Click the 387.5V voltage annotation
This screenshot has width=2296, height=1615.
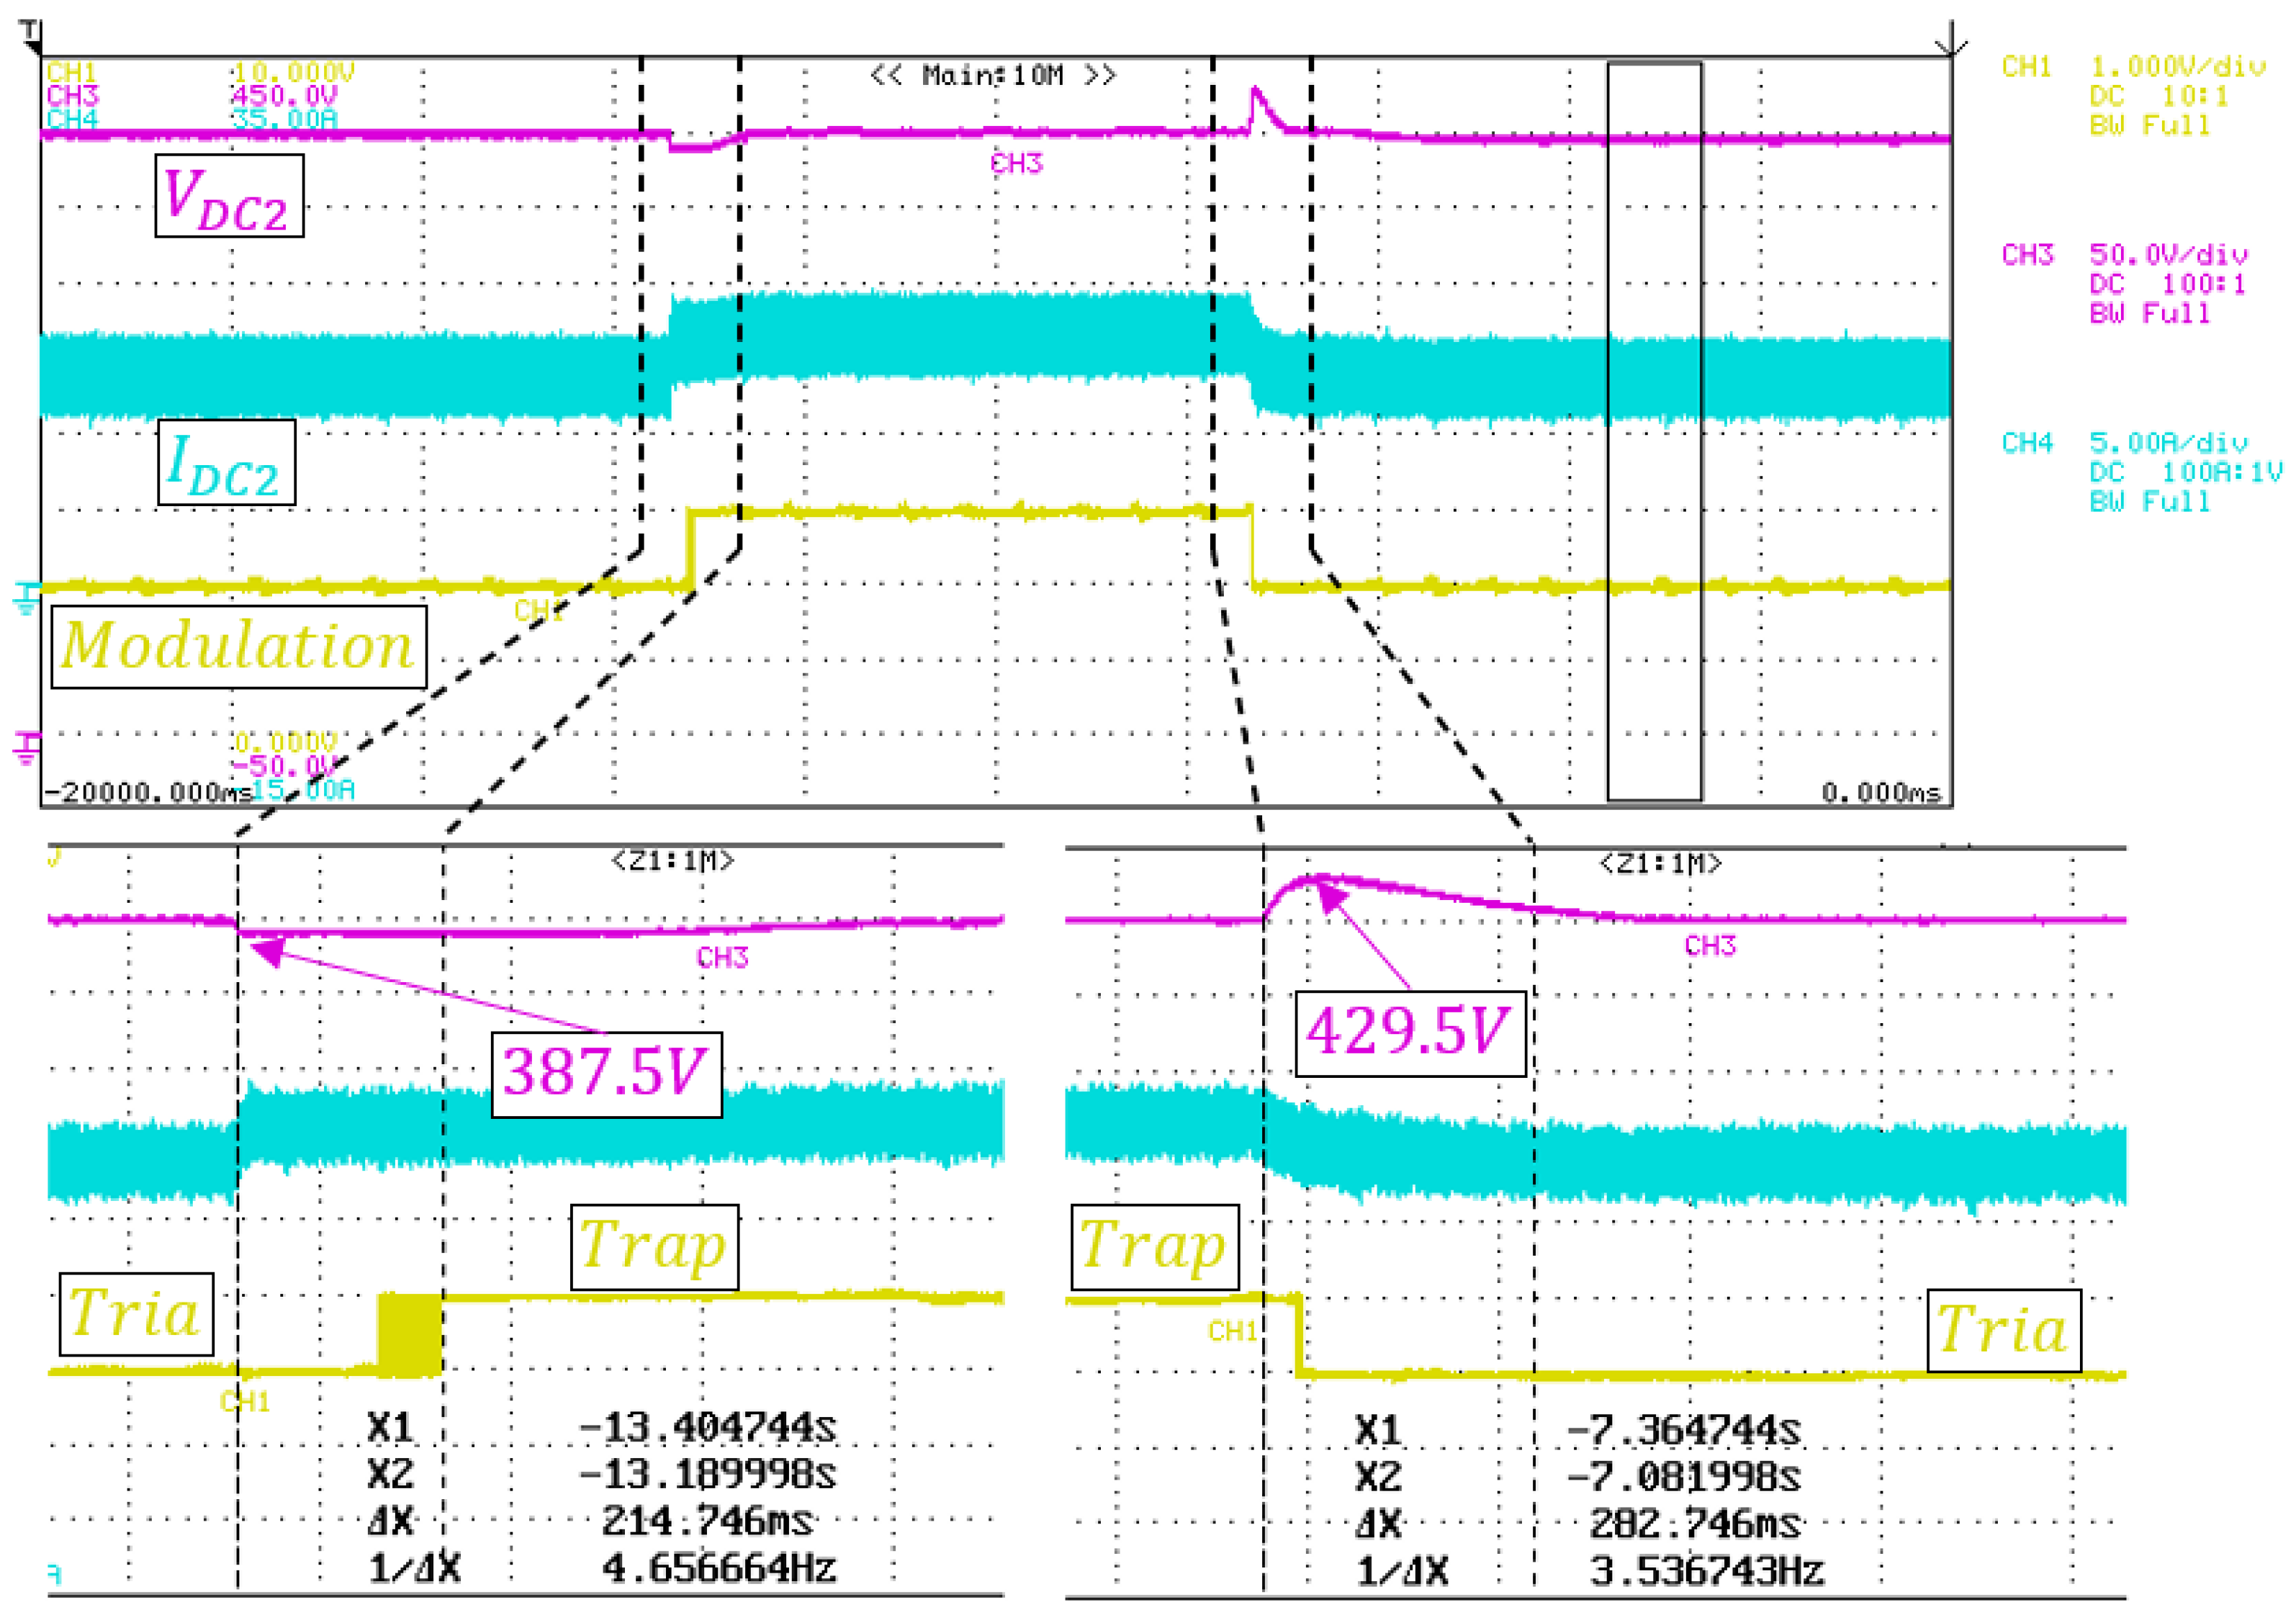click(606, 1074)
